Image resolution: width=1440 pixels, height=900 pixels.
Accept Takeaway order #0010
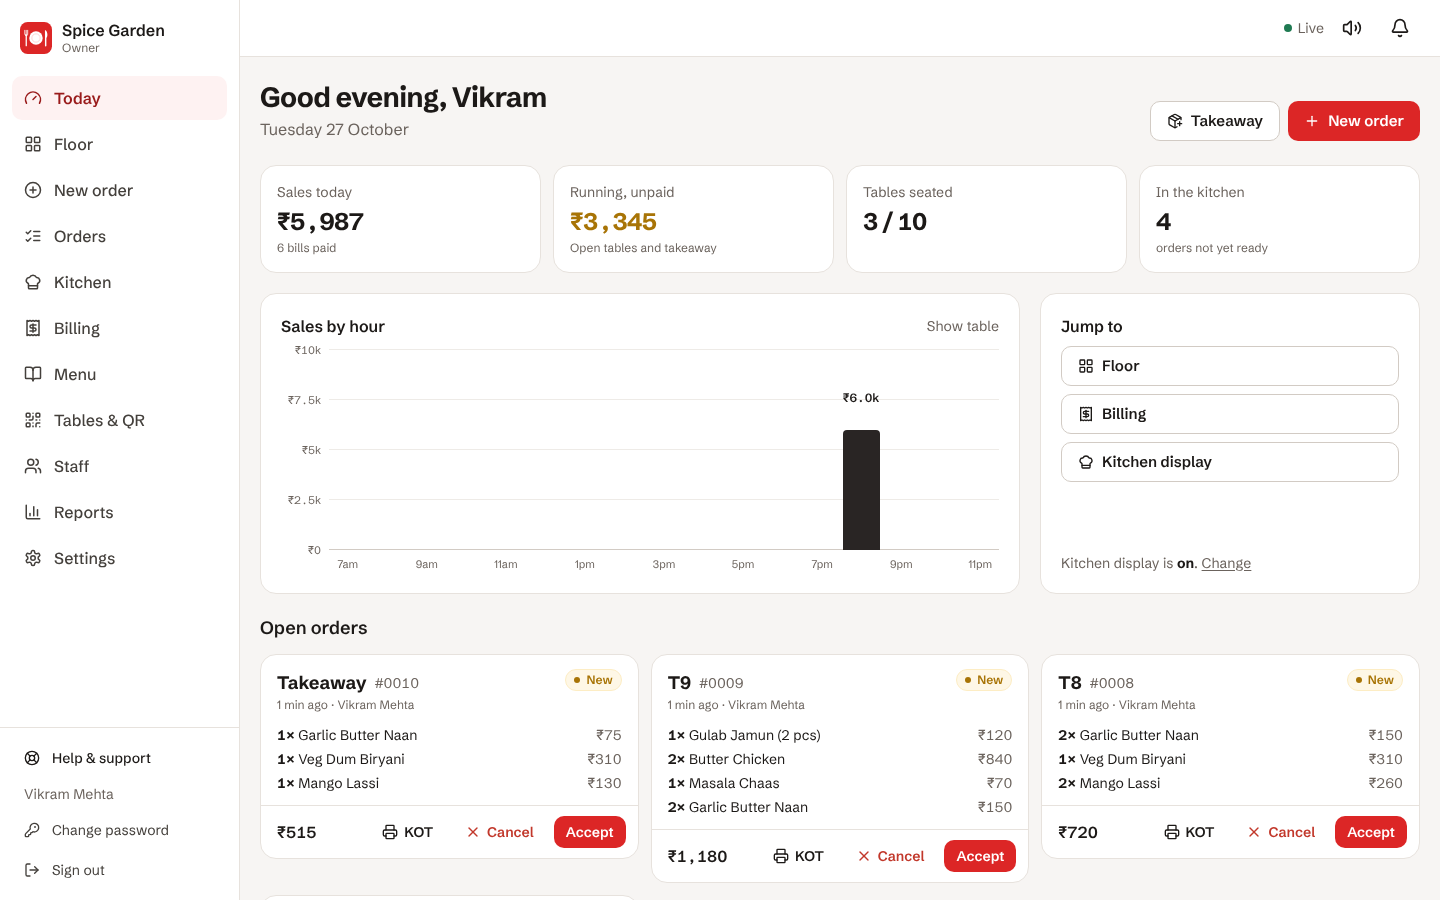pos(590,832)
